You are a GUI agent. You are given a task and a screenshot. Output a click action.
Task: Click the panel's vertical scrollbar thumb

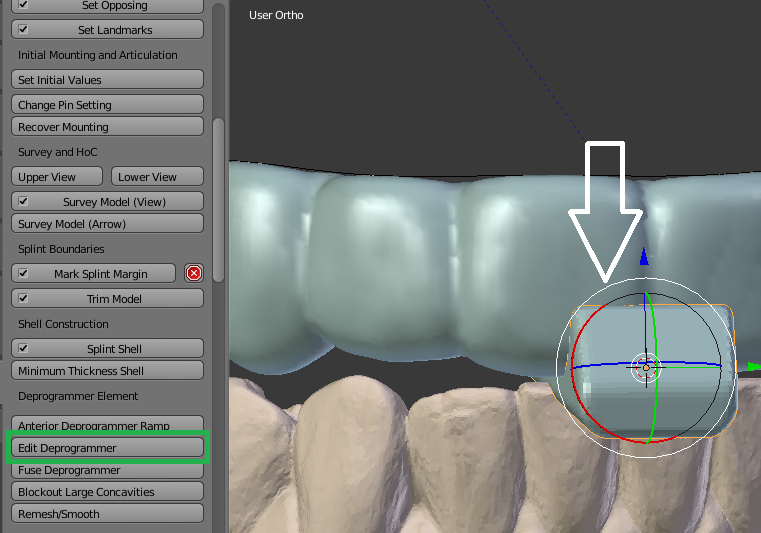(x=218, y=200)
